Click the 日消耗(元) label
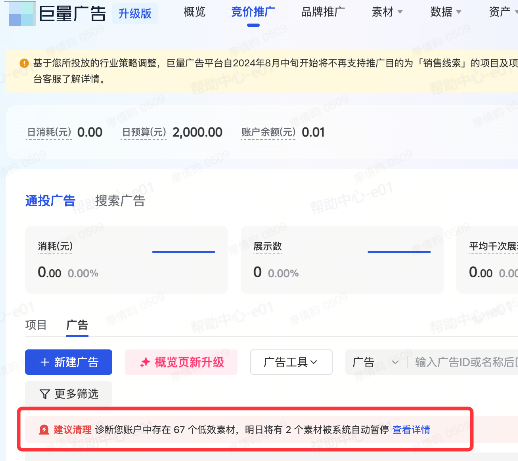Screen dimensions: 518x461 point(49,132)
